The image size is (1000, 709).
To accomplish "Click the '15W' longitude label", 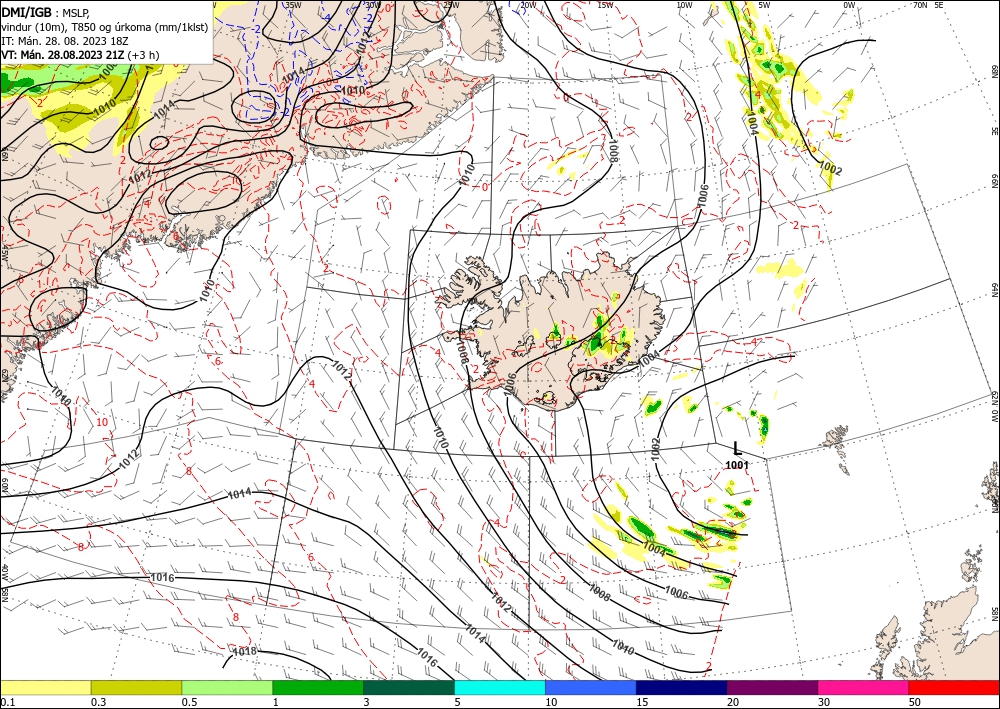I will coord(605,5).
